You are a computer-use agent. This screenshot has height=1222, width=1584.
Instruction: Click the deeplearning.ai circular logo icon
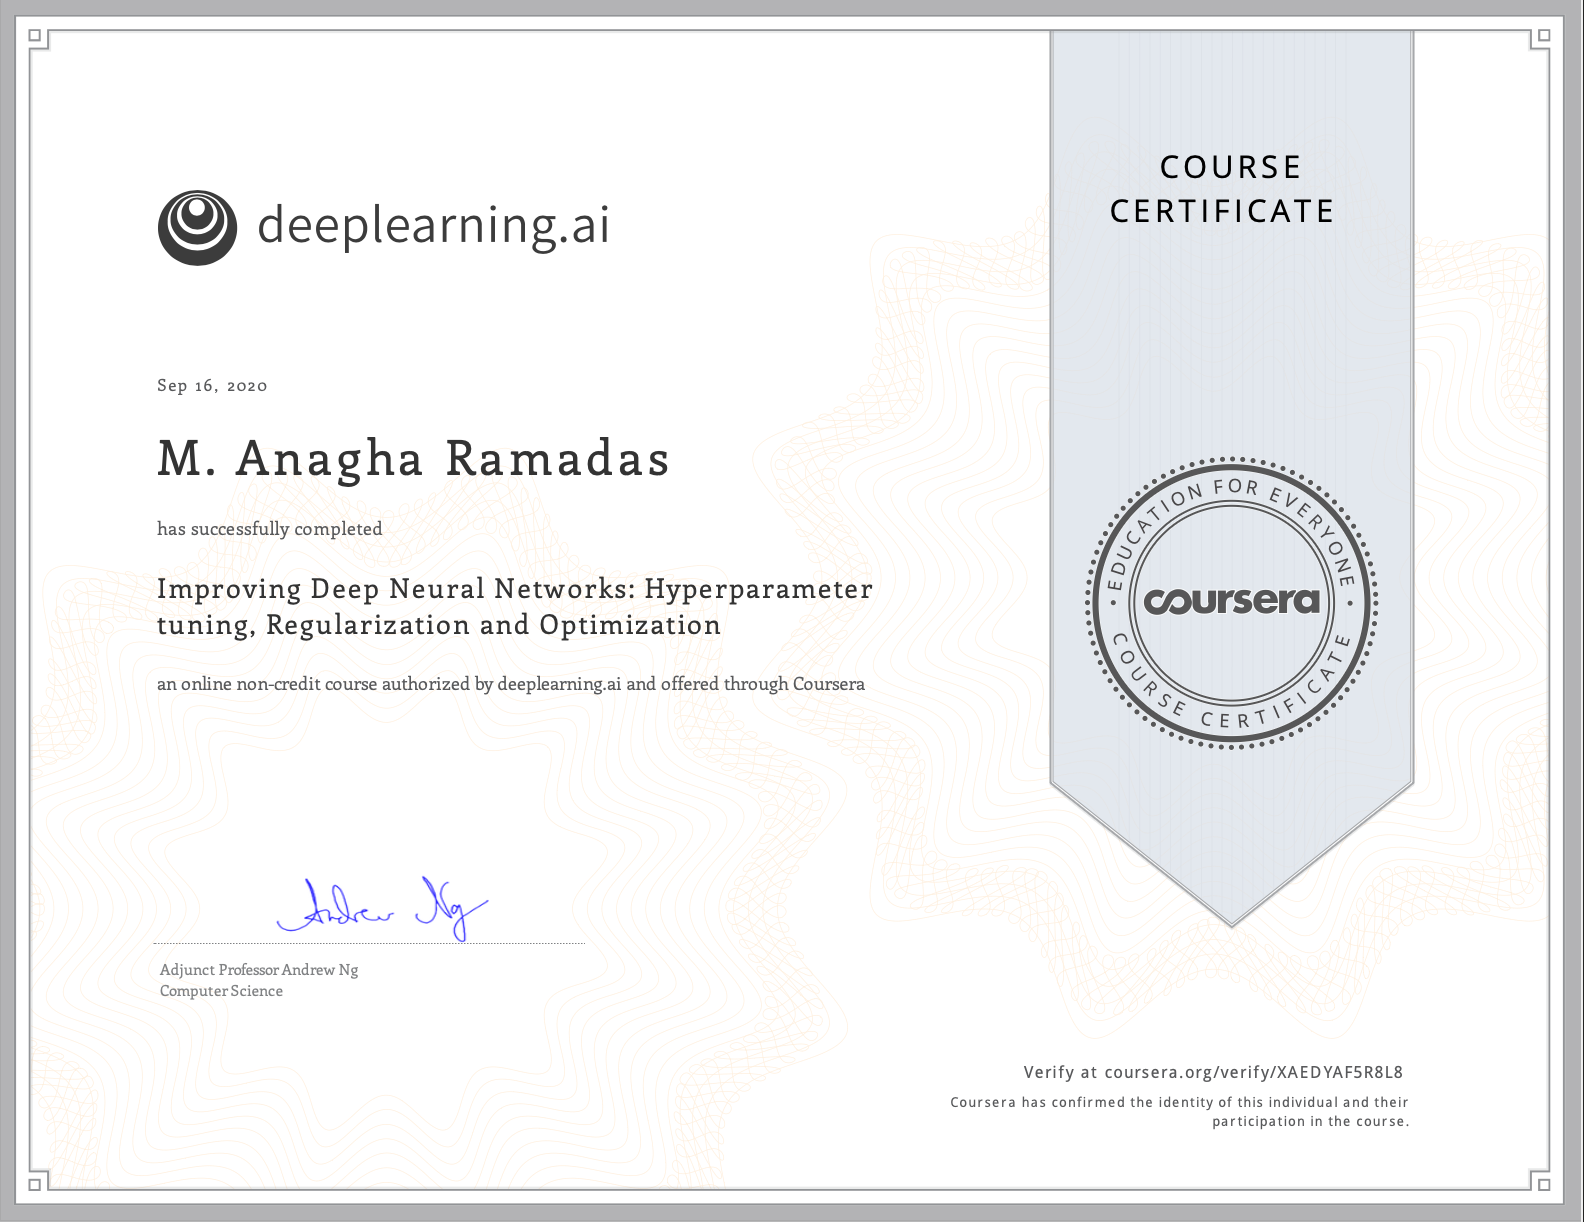197,227
